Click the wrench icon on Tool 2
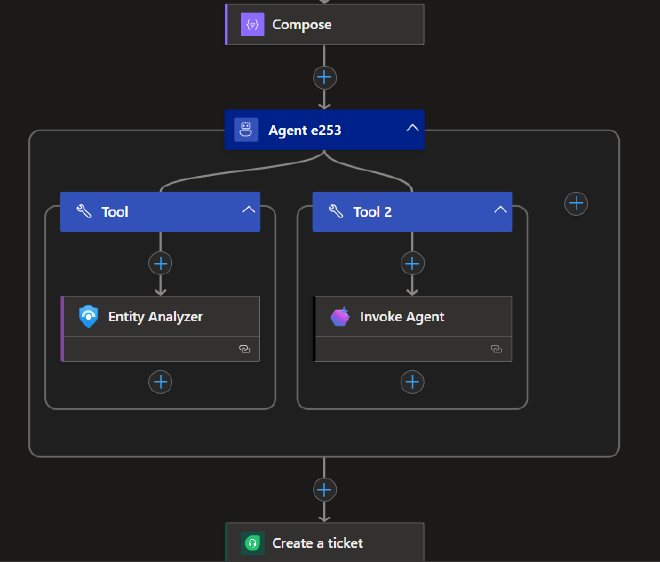The height and width of the screenshot is (562, 660). tap(336, 212)
